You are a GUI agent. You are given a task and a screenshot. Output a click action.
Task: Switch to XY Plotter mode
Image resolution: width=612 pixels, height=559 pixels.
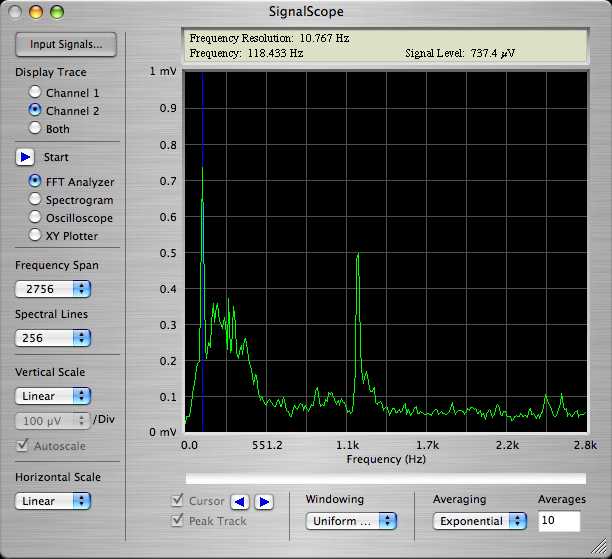coord(36,236)
